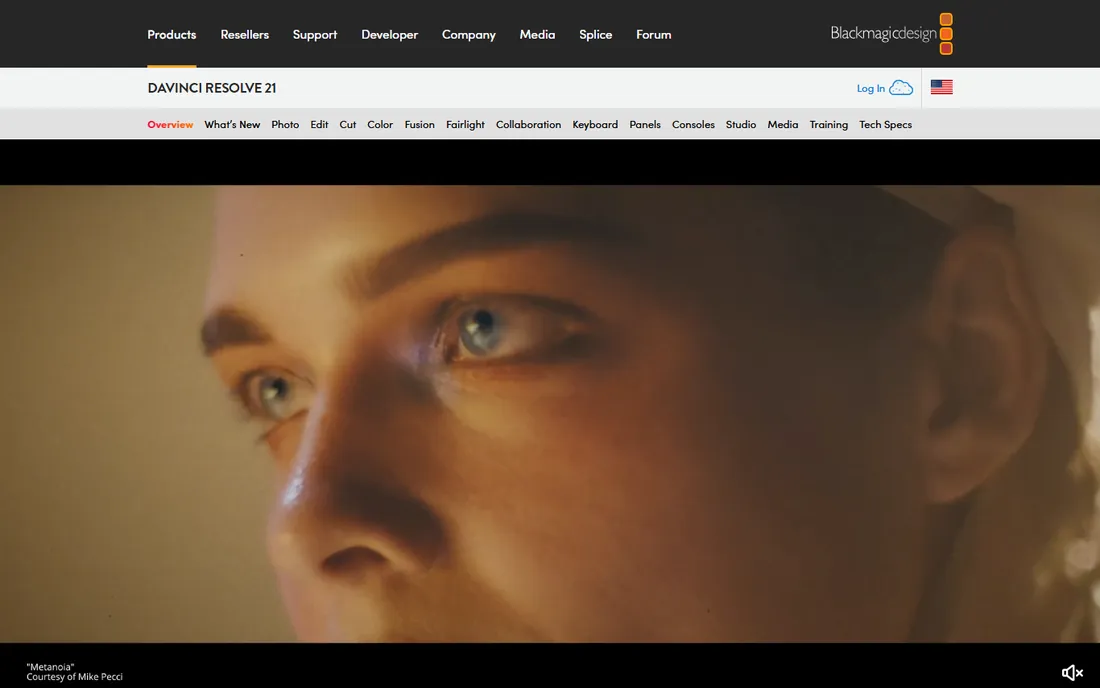Go to the Panels tab
Image resolution: width=1100 pixels, height=688 pixels.
(x=645, y=124)
